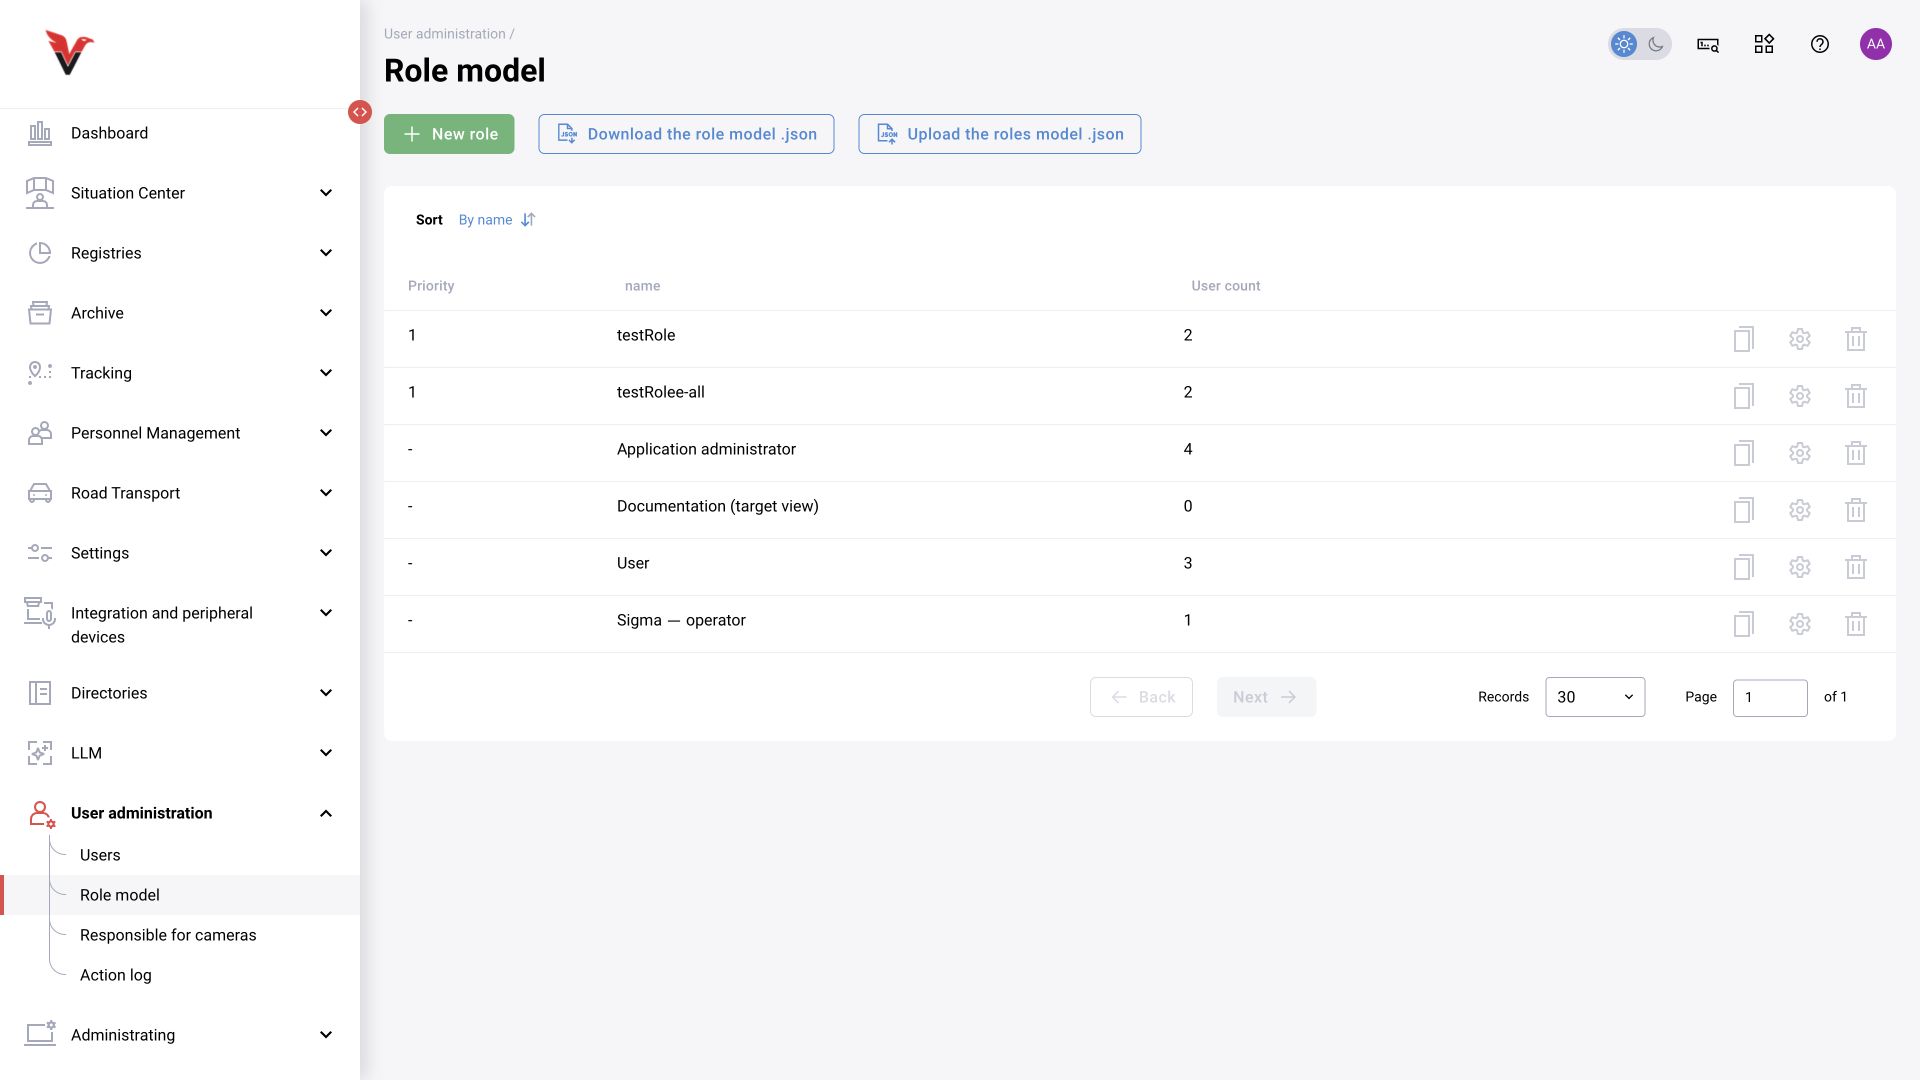The height and width of the screenshot is (1080, 1920).
Task: Open the Records per page dropdown
Action: pos(1594,697)
